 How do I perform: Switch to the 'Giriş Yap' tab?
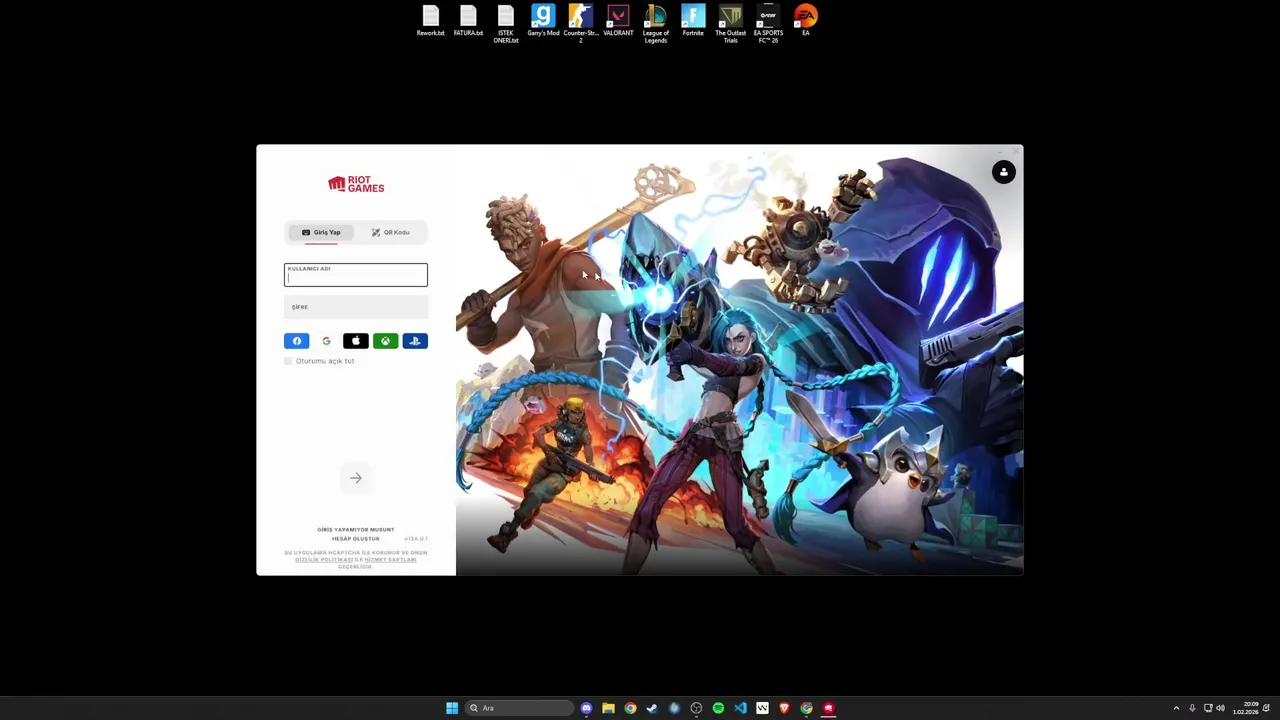tap(321, 232)
